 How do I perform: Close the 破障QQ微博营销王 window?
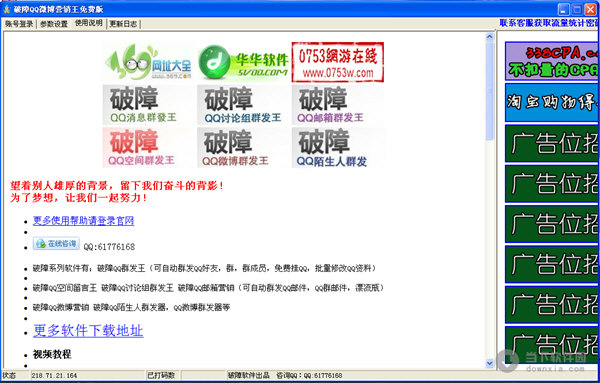pos(590,9)
